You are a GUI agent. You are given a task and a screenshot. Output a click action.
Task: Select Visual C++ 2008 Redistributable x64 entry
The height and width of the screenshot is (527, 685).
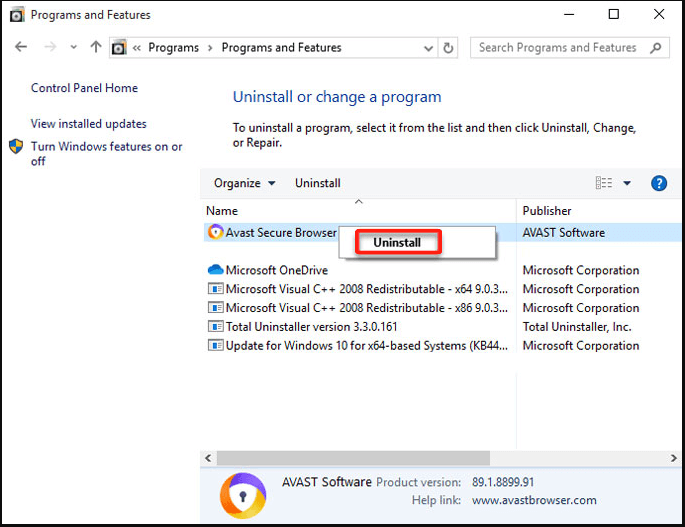(x=367, y=289)
